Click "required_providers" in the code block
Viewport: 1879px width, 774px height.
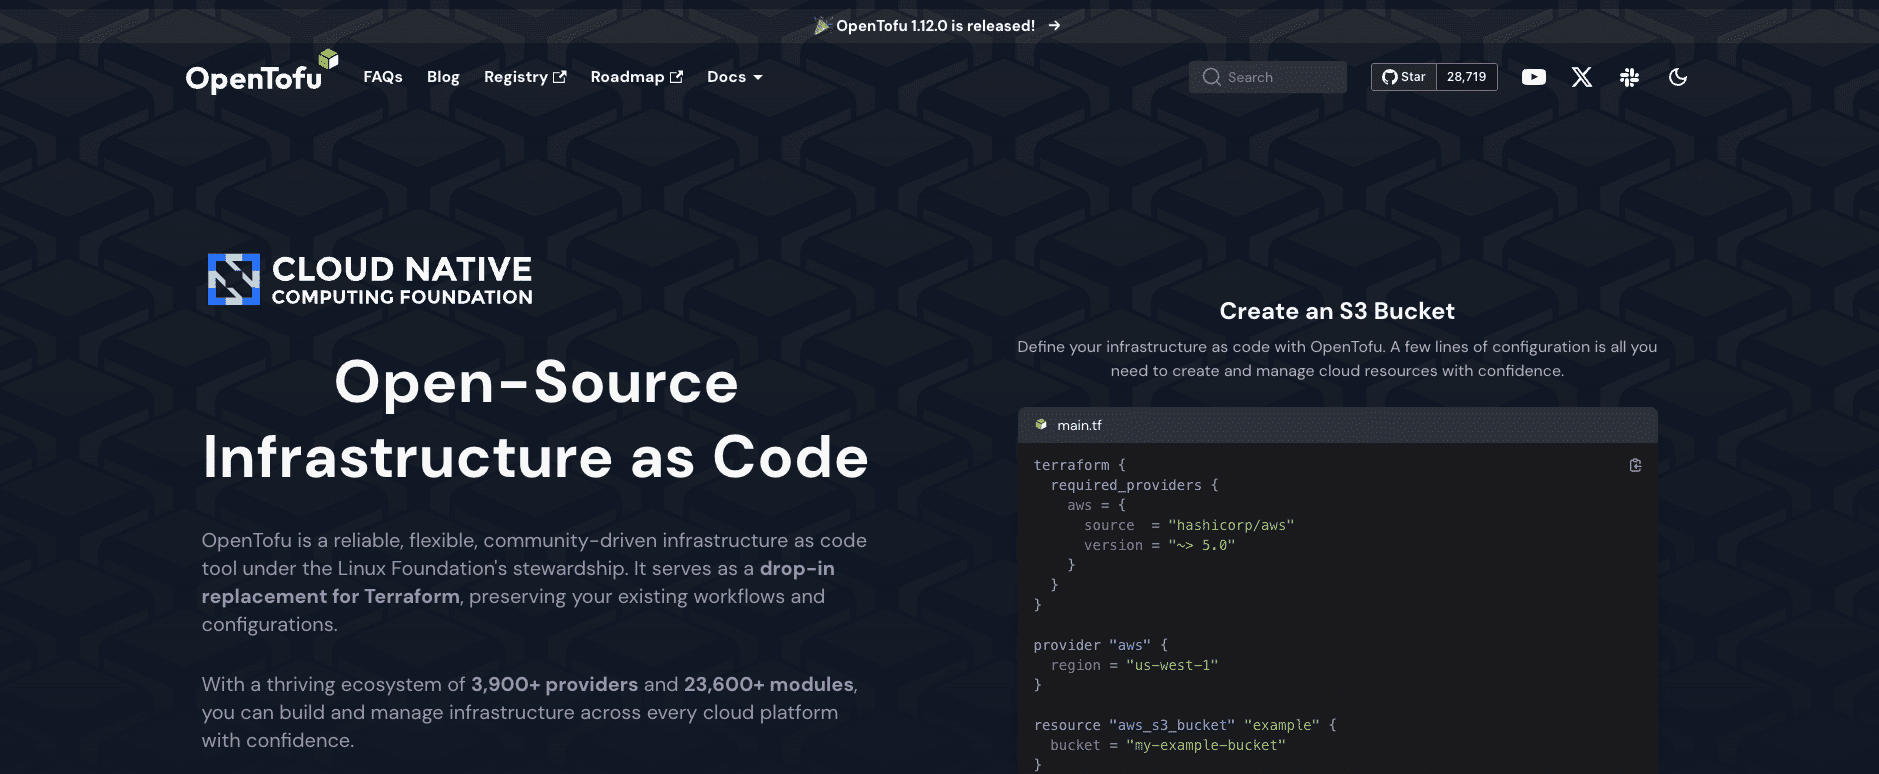pos(1126,485)
